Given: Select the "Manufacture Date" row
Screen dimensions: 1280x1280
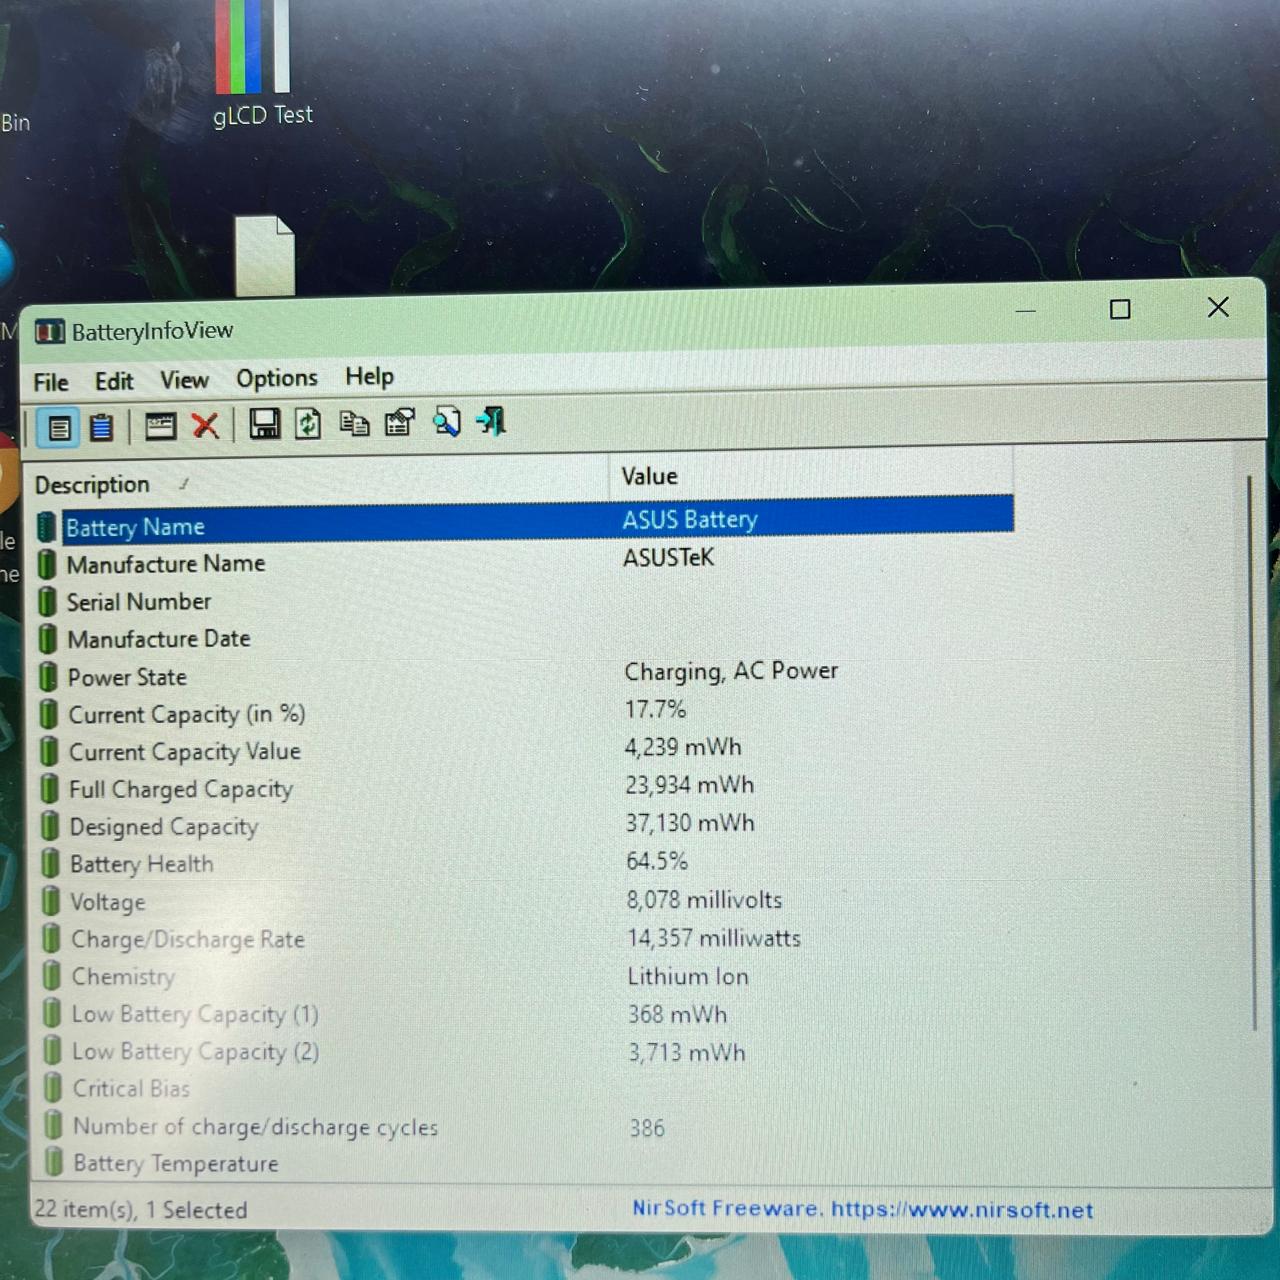Looking at the screenshot, I should click(526, 638).
